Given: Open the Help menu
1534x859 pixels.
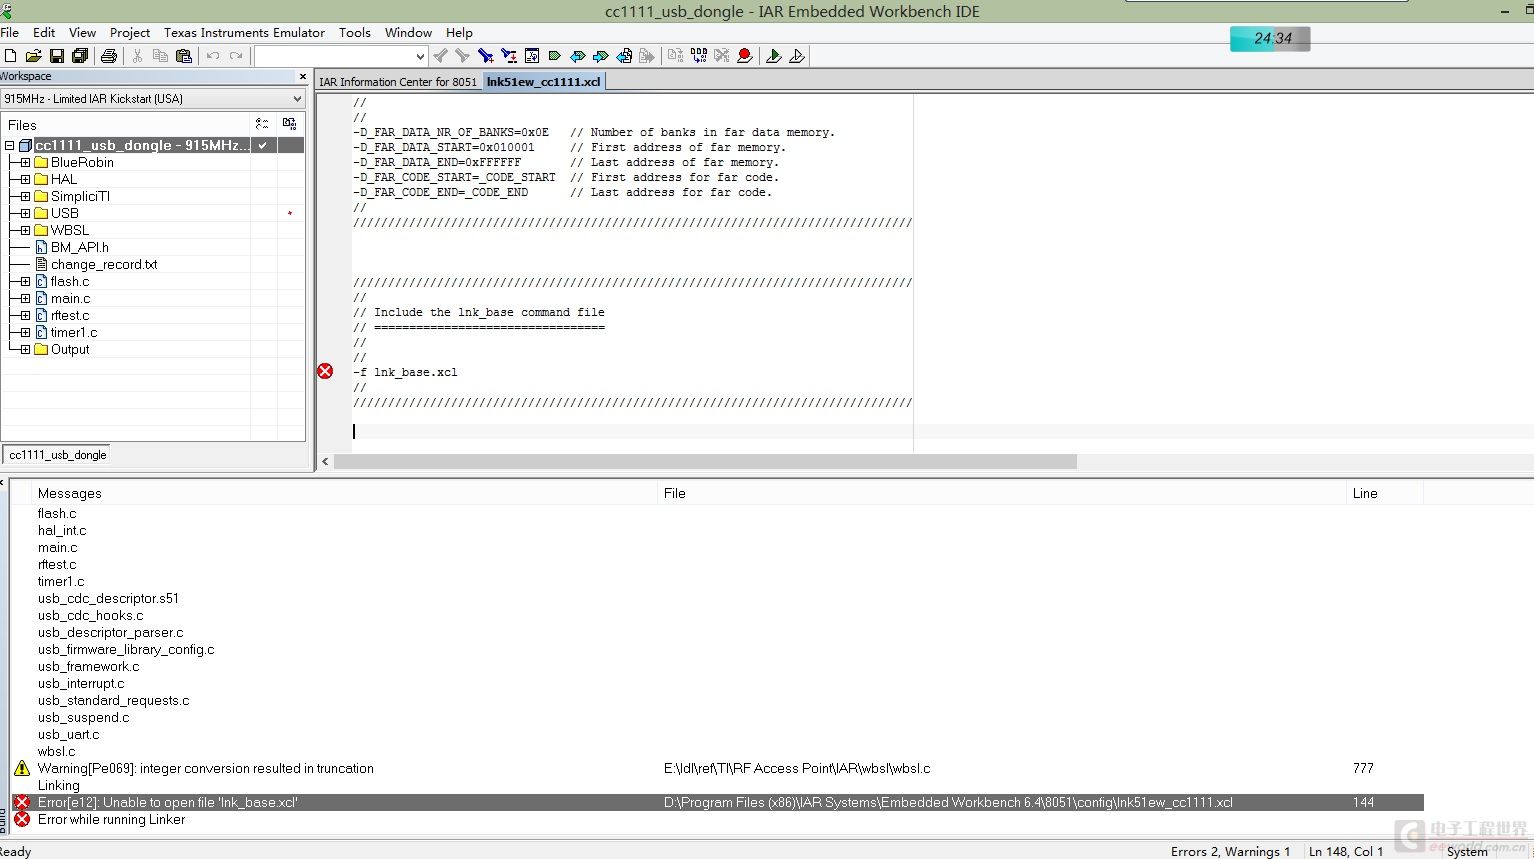Looking at the screenshot, I should pyautogui.click(x=459, y=32).
